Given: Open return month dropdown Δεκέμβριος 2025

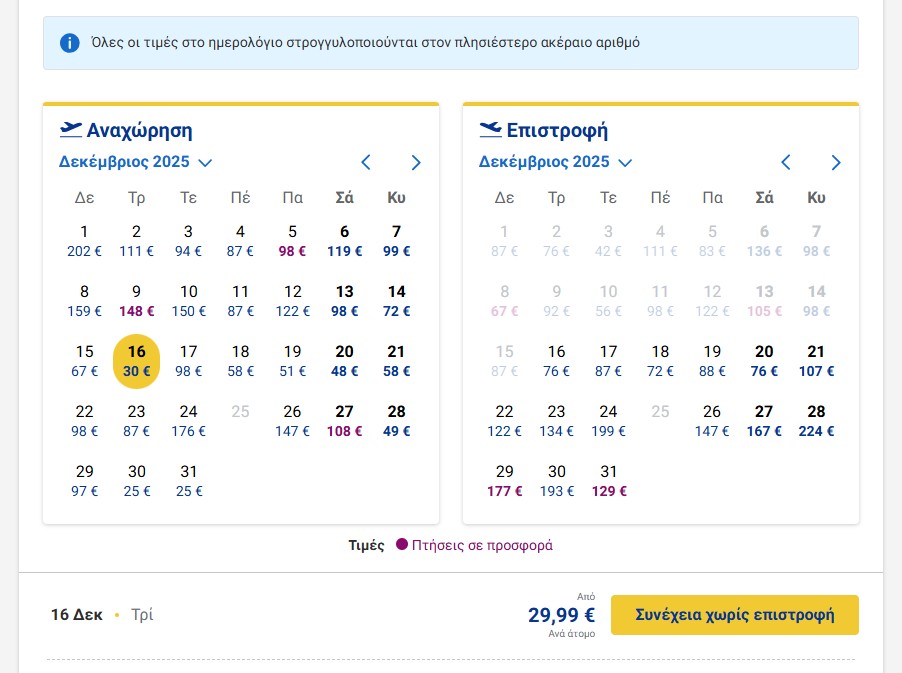Looking at the screenshot, I should (555, 162).
